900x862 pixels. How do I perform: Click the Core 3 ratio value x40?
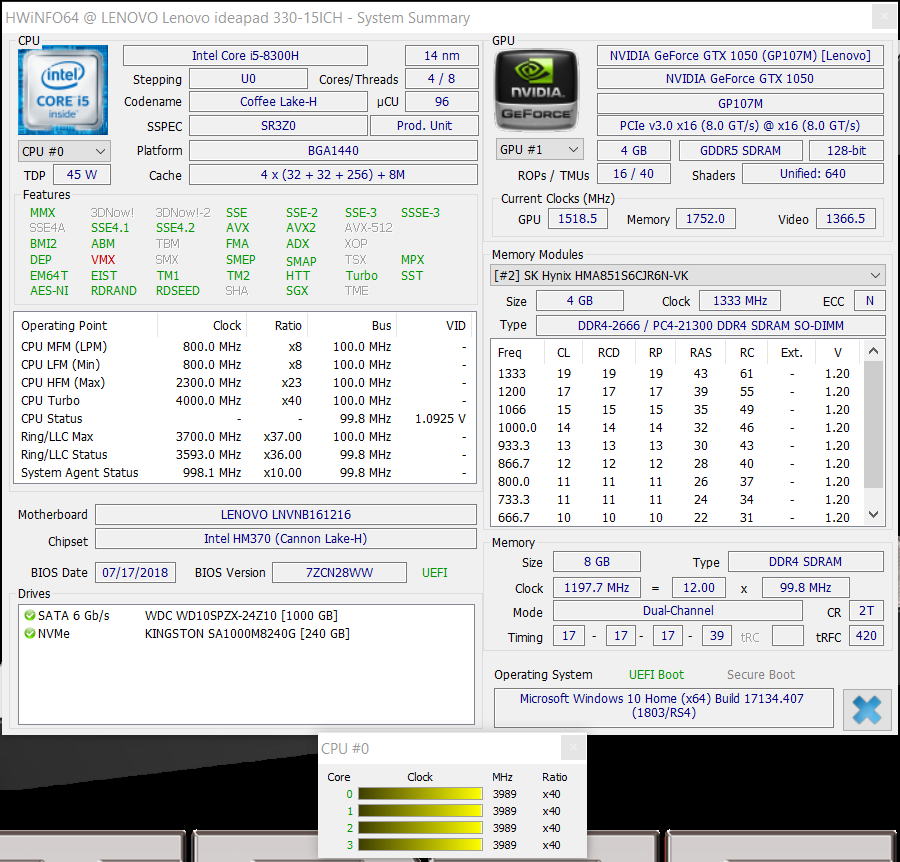[x=551, y=845]
